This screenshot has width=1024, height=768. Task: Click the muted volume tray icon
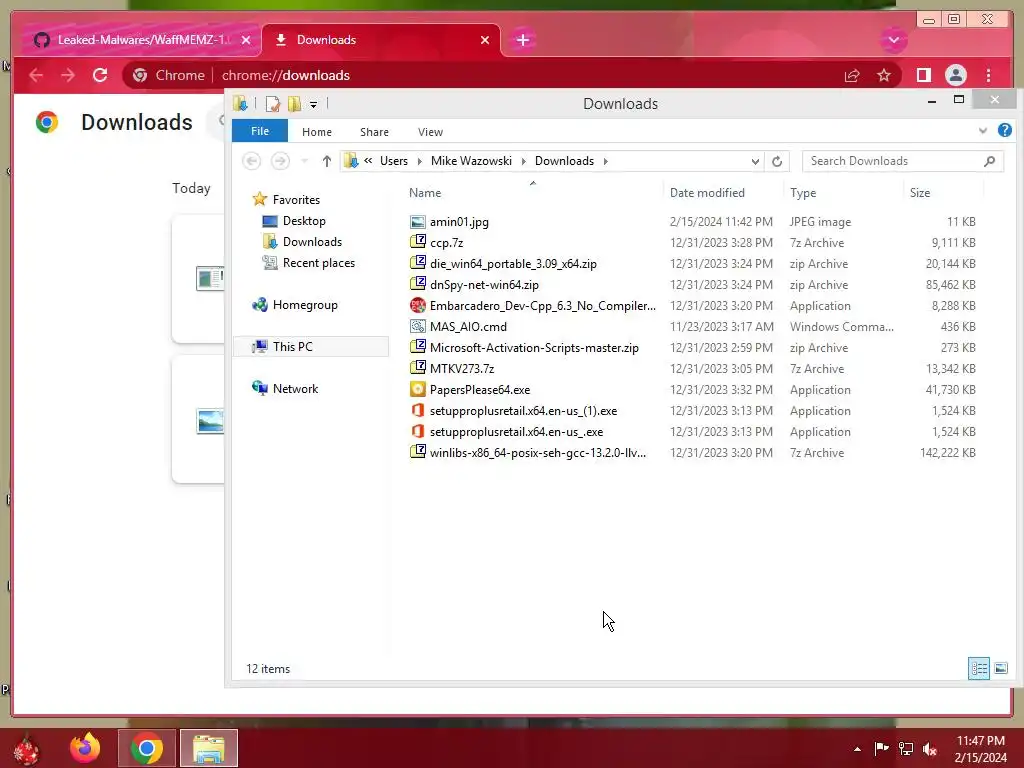[x=930, y=748]
